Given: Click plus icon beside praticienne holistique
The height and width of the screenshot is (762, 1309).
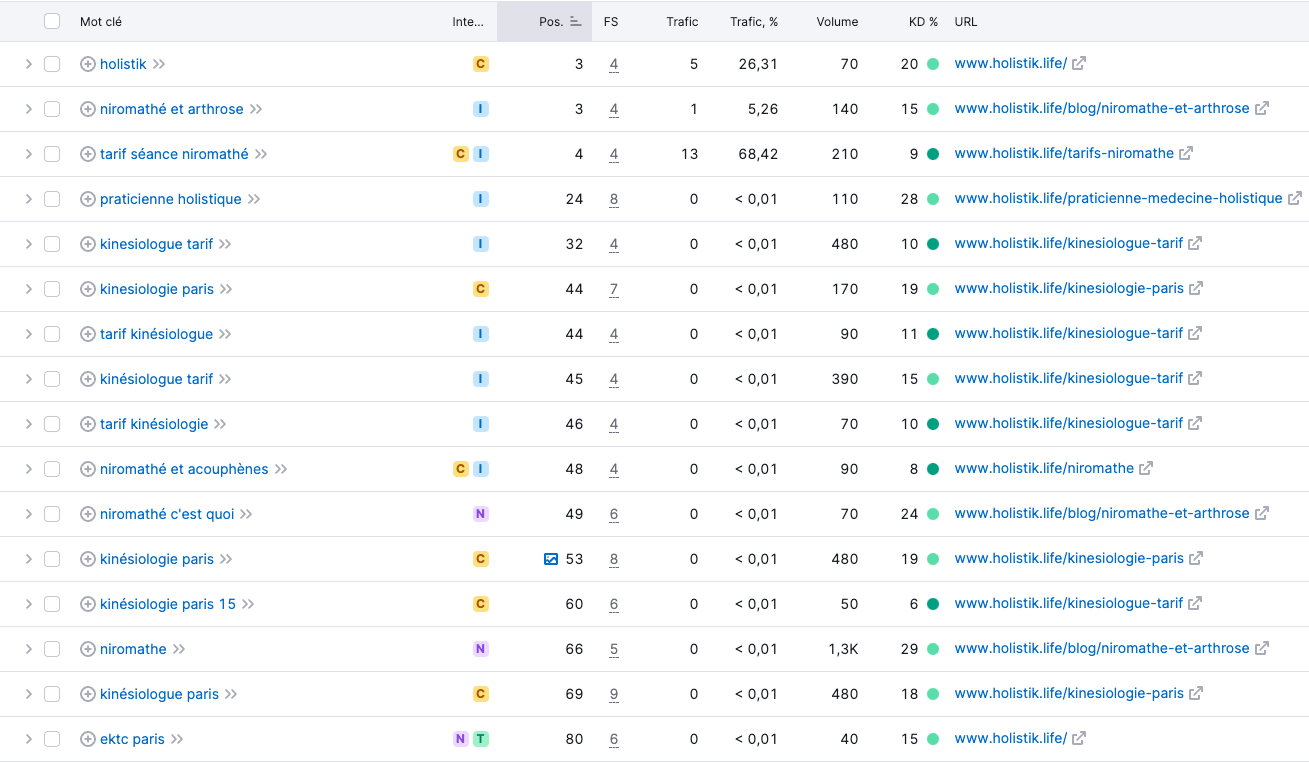Looking at the screenshot, I should click(x=88, y=199).
